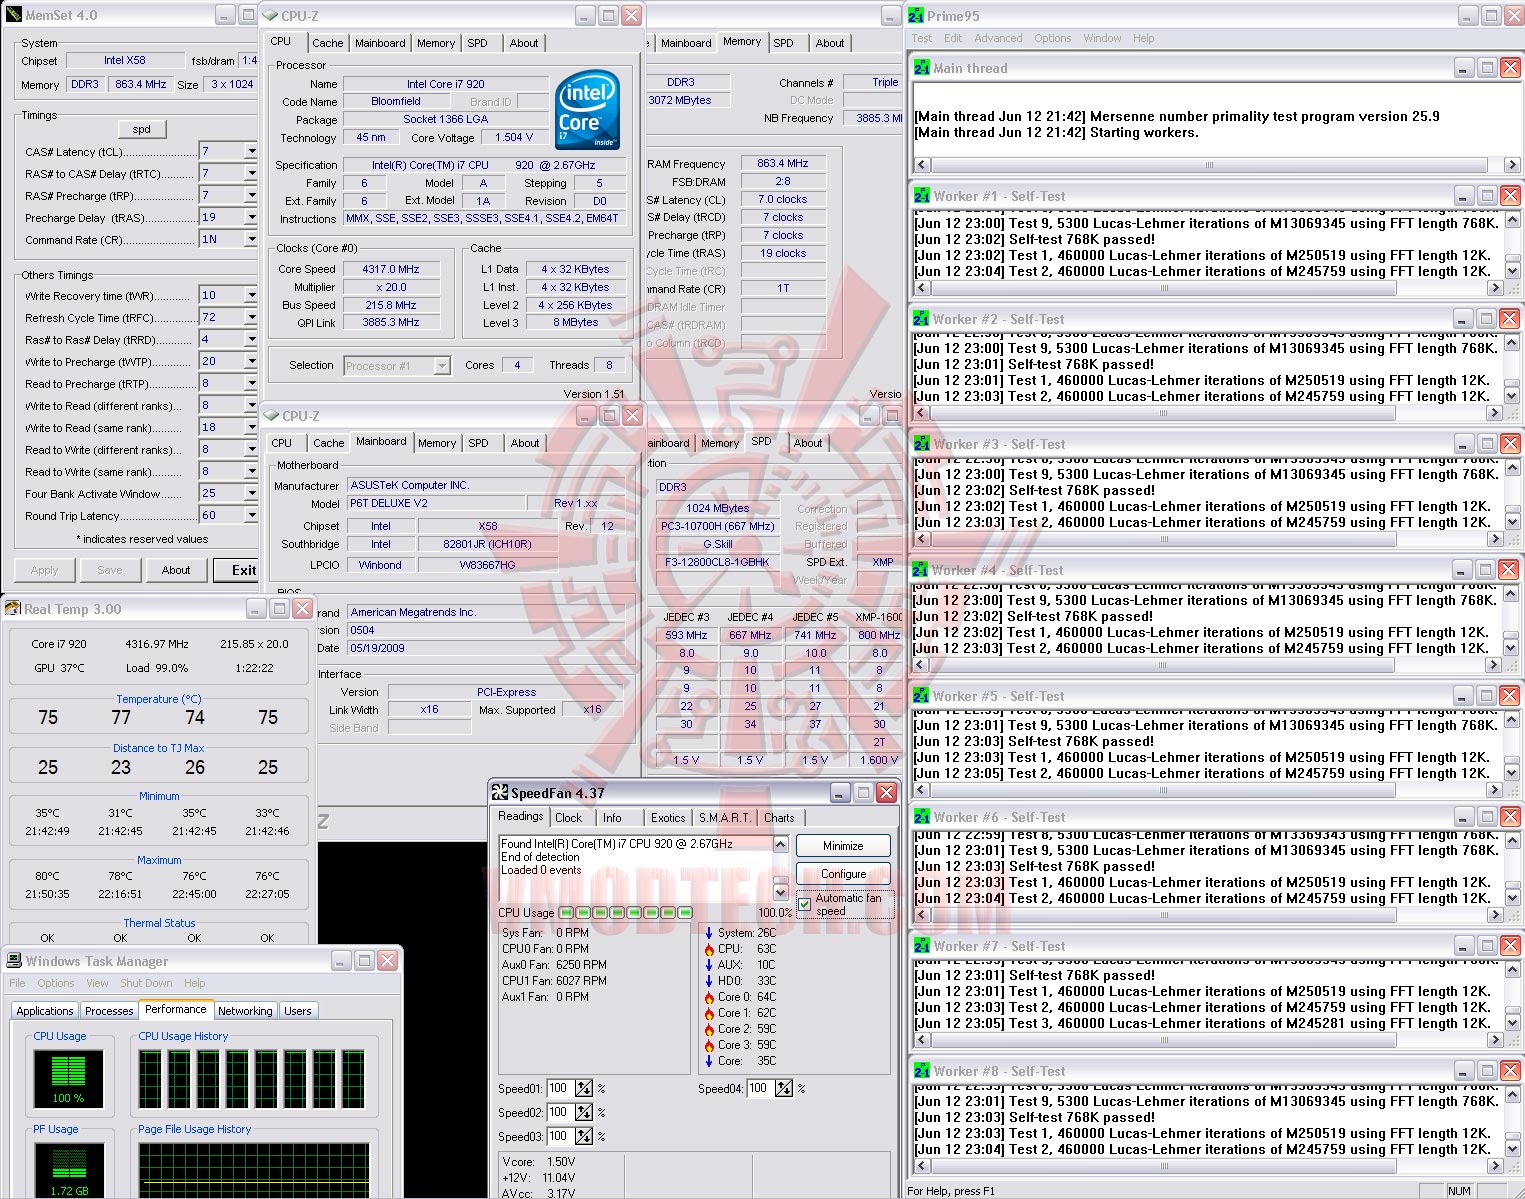Click the flame icon beside Core 3 temperature
The image size is (1525, 1199).
pyautogui.click(x=709, y=1045)
